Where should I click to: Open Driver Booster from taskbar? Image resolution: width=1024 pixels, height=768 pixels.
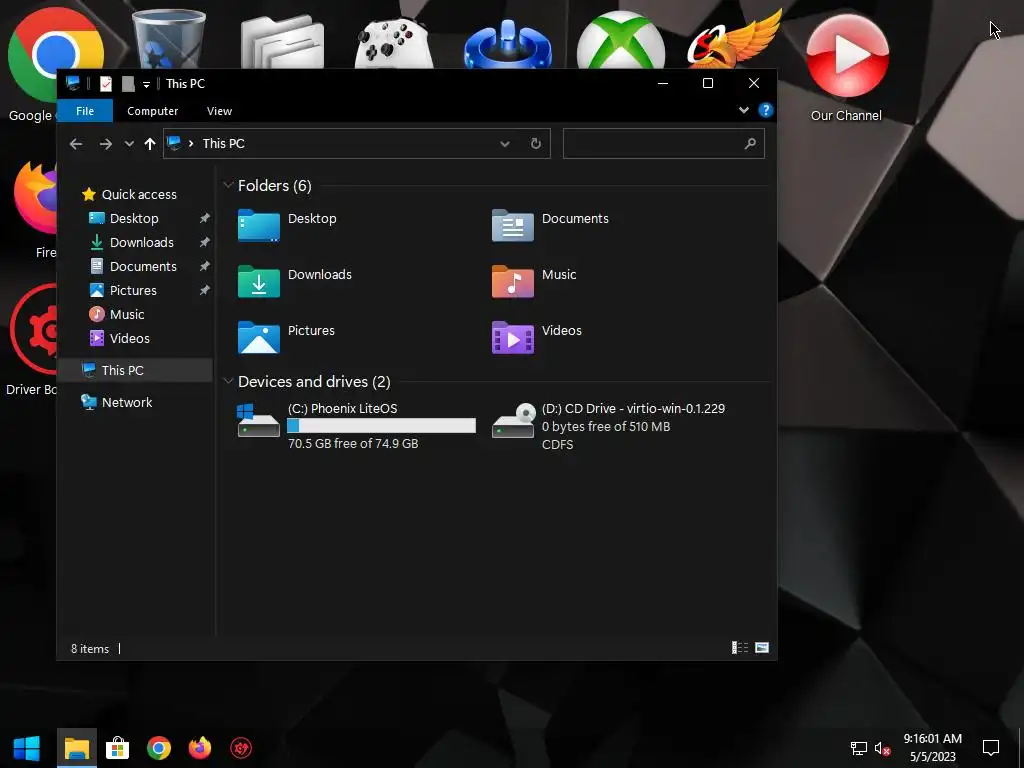tap(241, 748)
